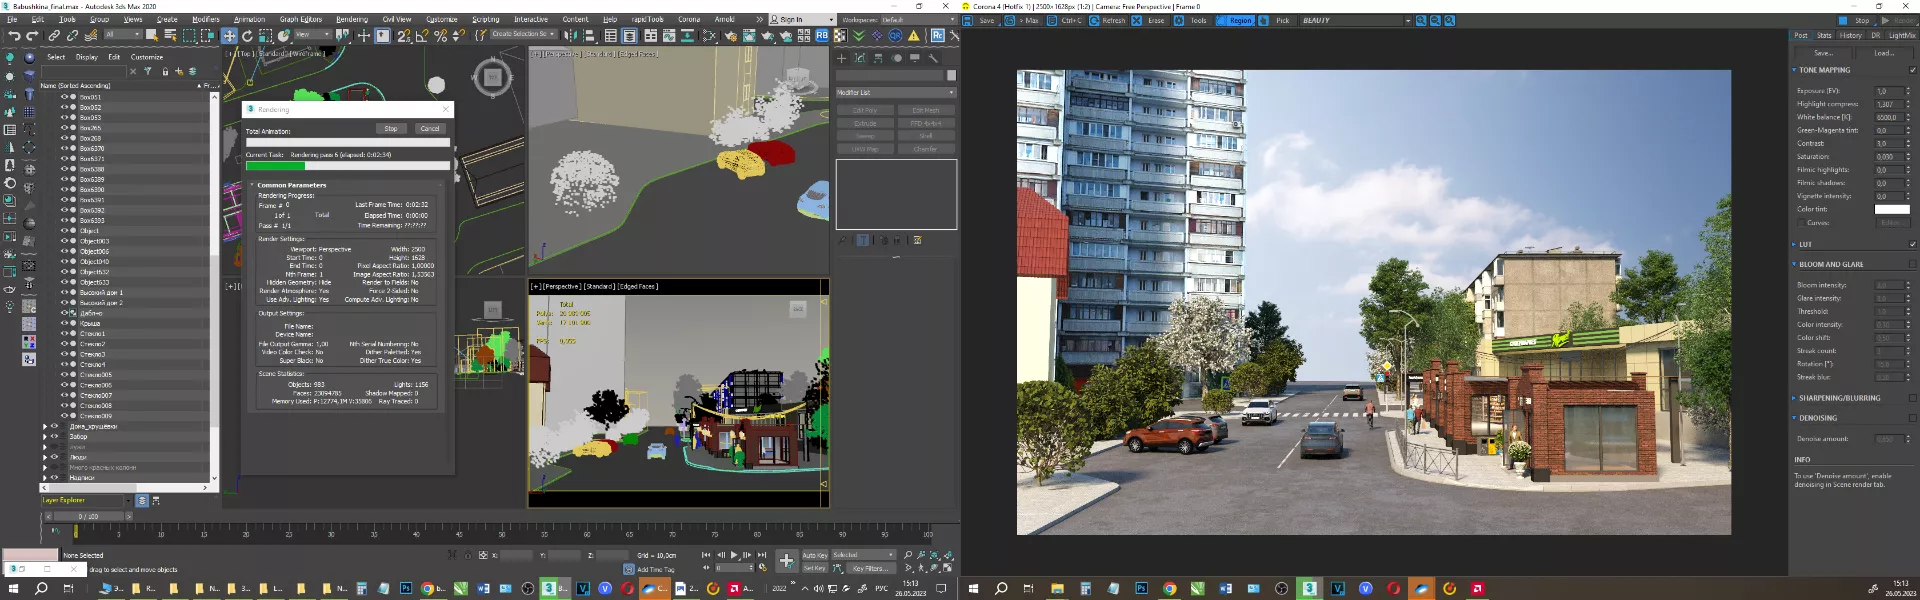Clear the scene explorer search filter
This screenshot has height=600, width=1920.
tap(132, 72)
